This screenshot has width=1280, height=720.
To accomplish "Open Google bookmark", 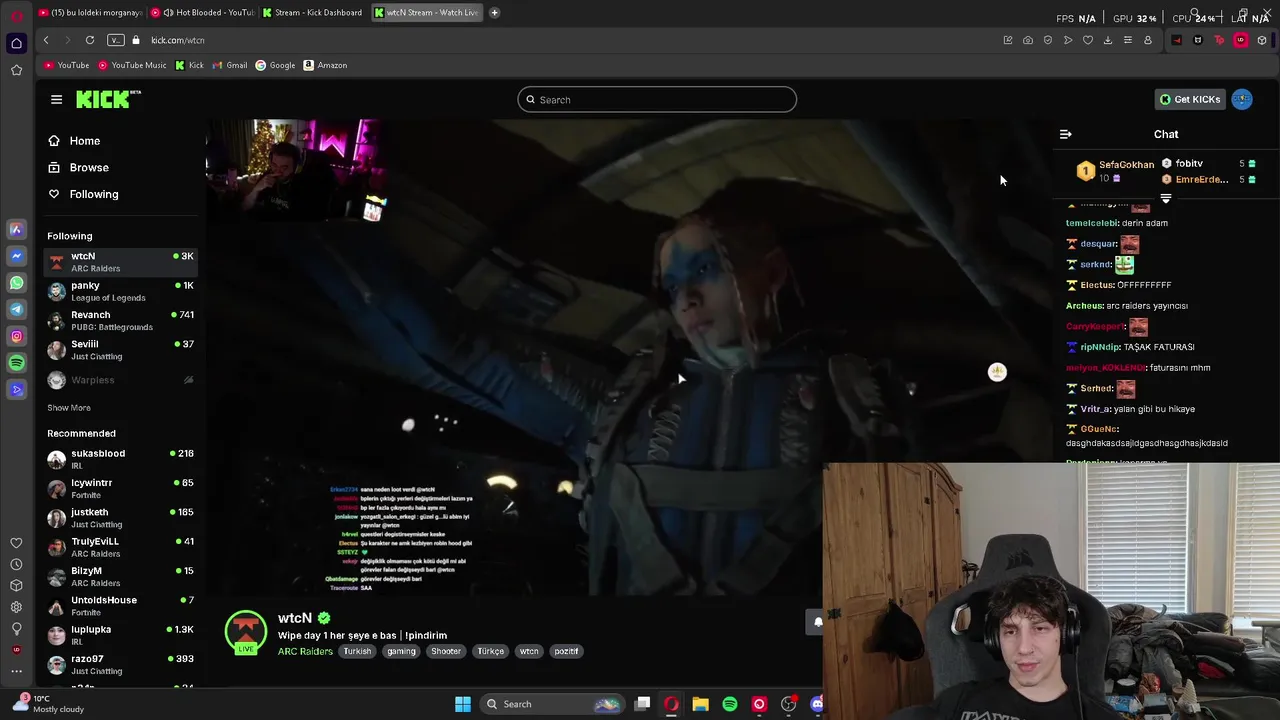I will tap(275, 65).
